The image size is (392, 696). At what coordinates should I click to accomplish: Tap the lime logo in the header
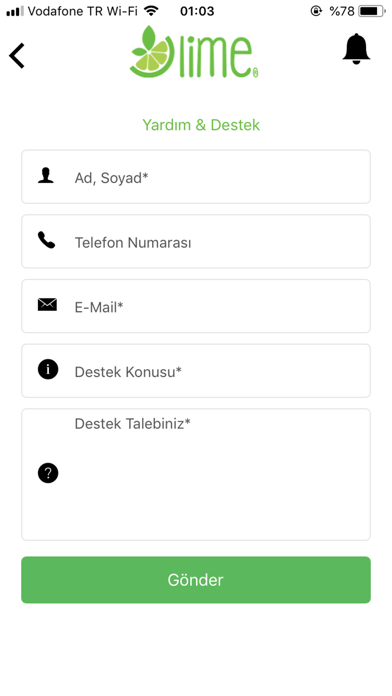194,52
